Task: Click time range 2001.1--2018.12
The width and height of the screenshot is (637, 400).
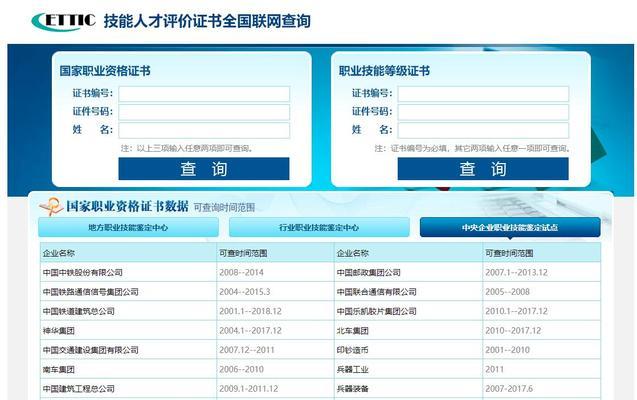Action: [250, 311]
